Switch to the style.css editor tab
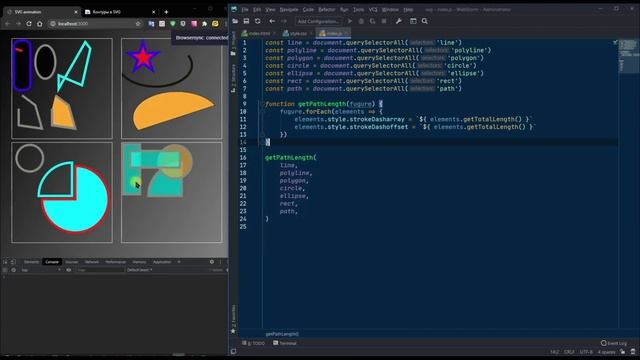The width and height of the screenshot is (640, 360). pos(298,33)
